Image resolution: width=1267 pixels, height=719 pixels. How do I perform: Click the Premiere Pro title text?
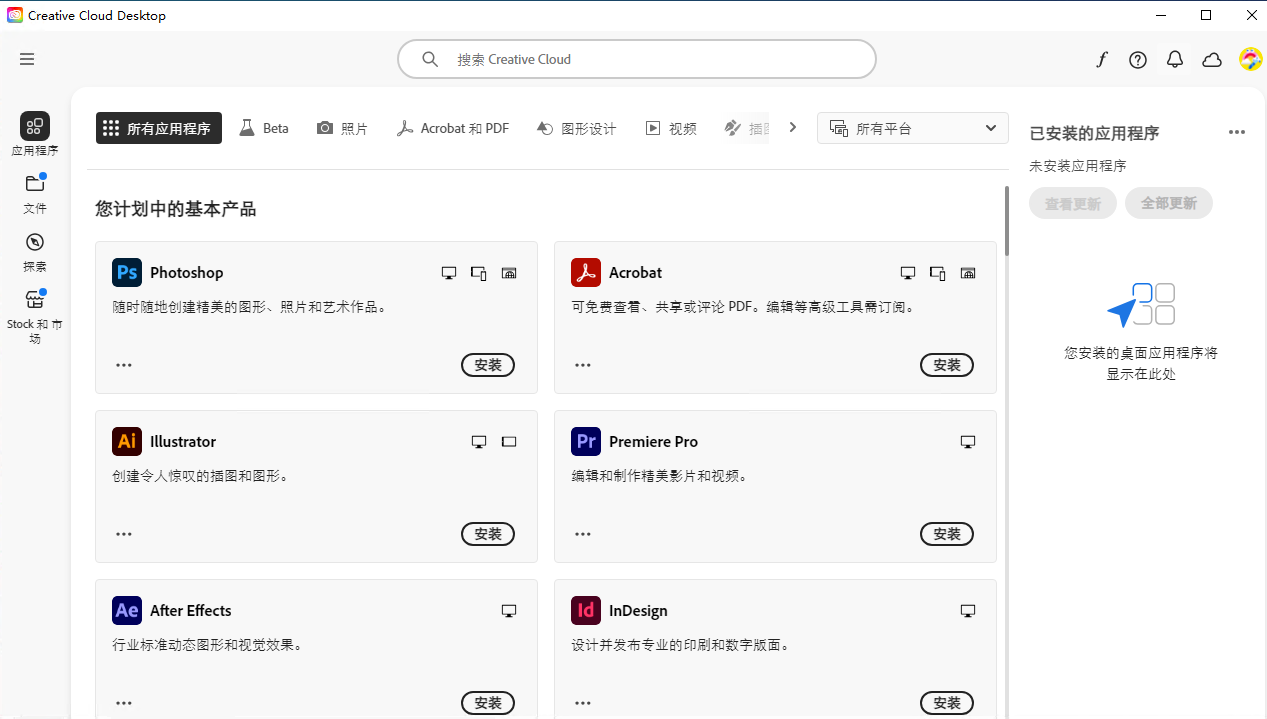[653, 441]
